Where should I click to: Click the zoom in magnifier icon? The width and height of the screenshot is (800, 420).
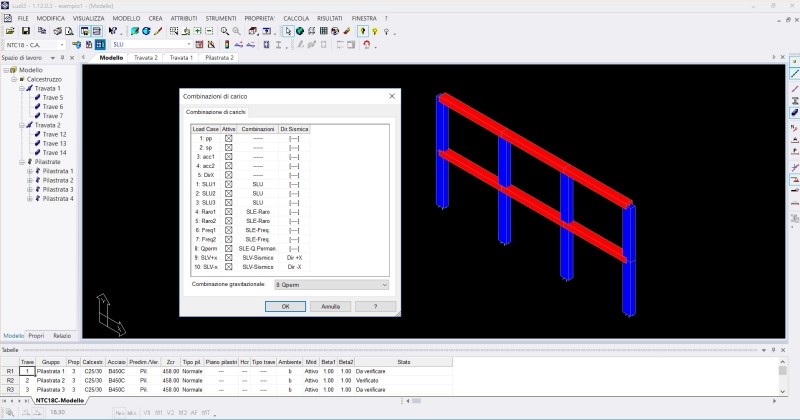(223, 31)
